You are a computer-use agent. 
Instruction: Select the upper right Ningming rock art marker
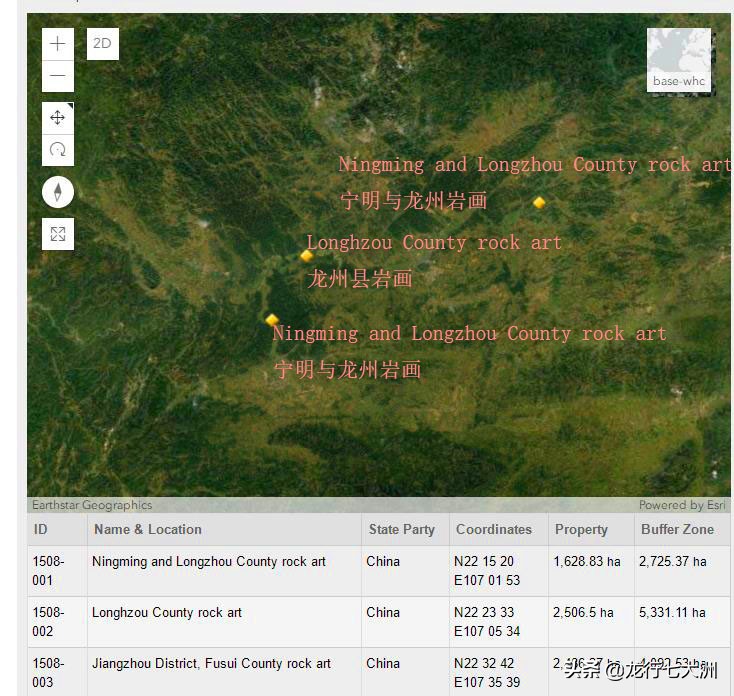[539, 202]
